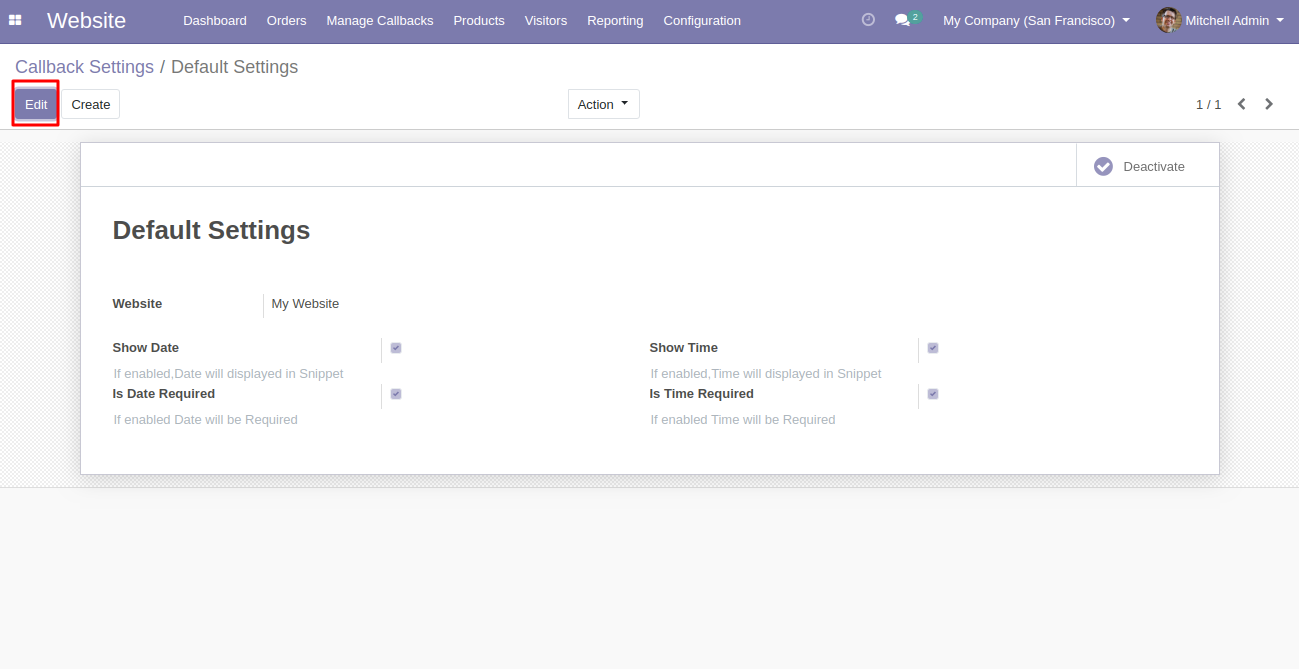Uncheck the Show Date checkbox
Viewport: 1299px width, 669px height.
coord(395,348)
